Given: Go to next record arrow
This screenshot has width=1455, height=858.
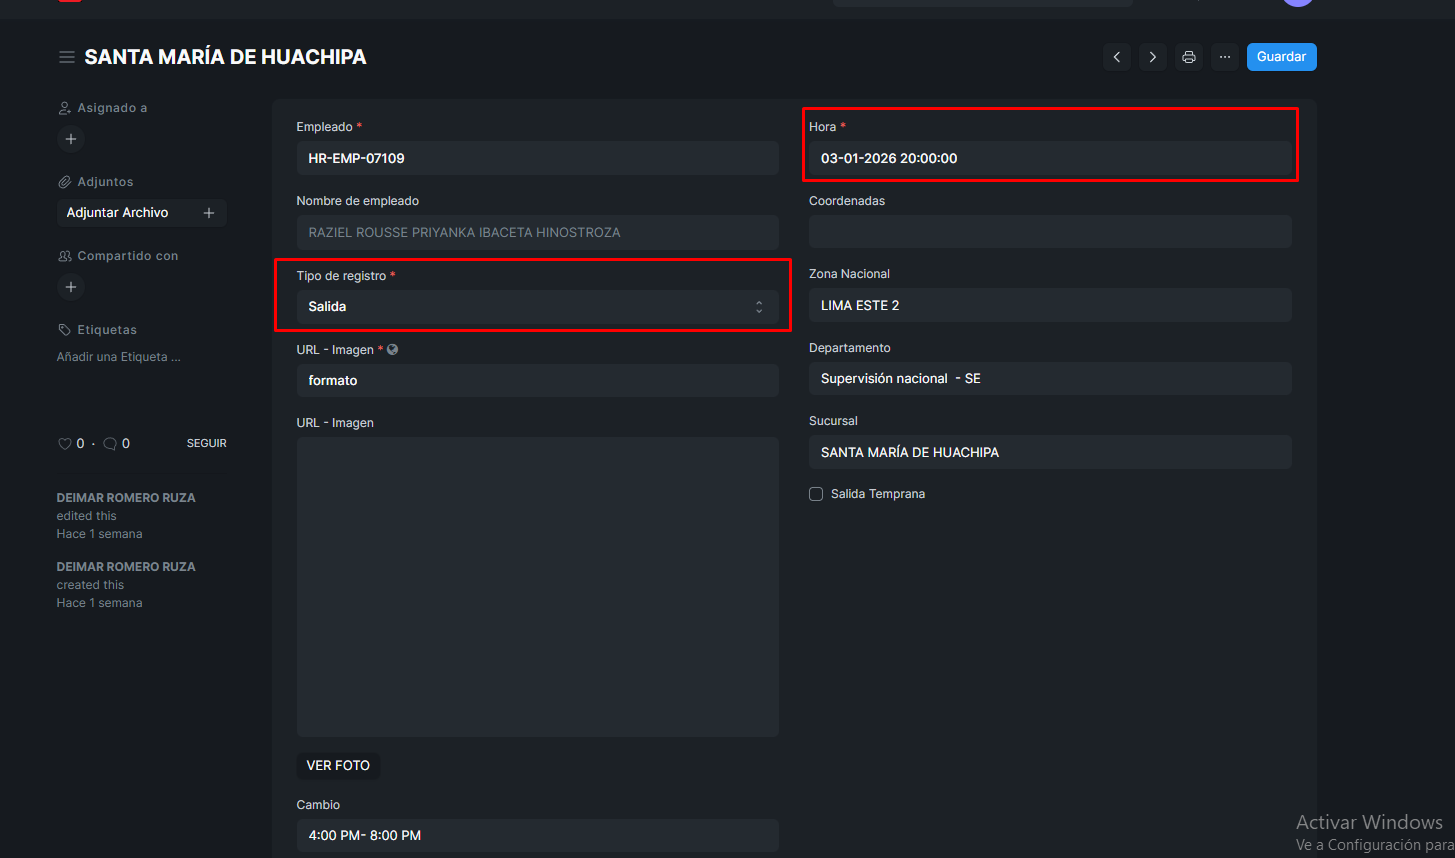Looking at the screenshot, I should tap(1153, 57).
